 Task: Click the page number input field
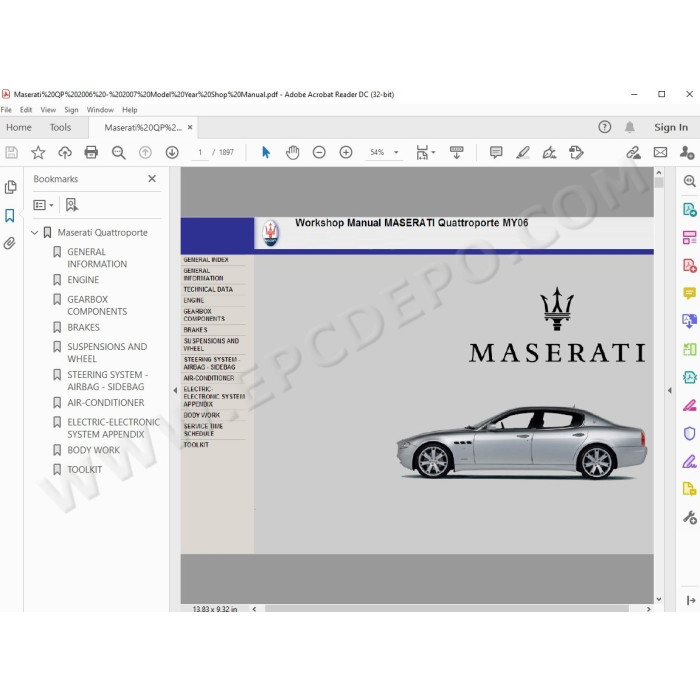coord(200,152)
